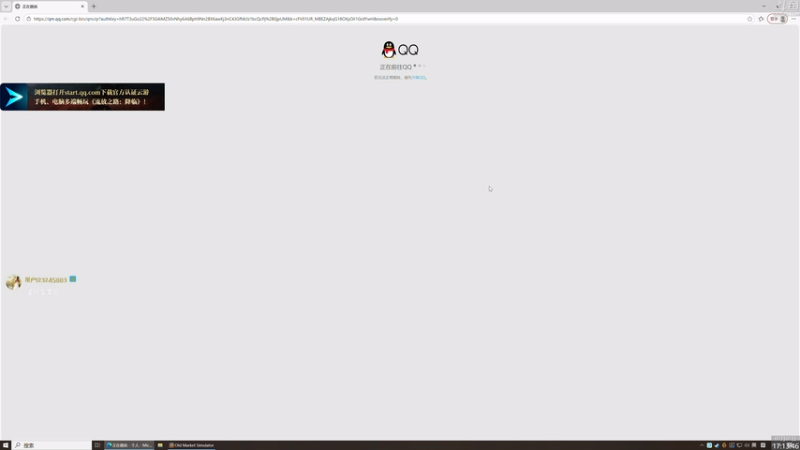The width and height of the screenshot is (800, 450).
Task: Click the taskbar clock
Action: point(785,445)
